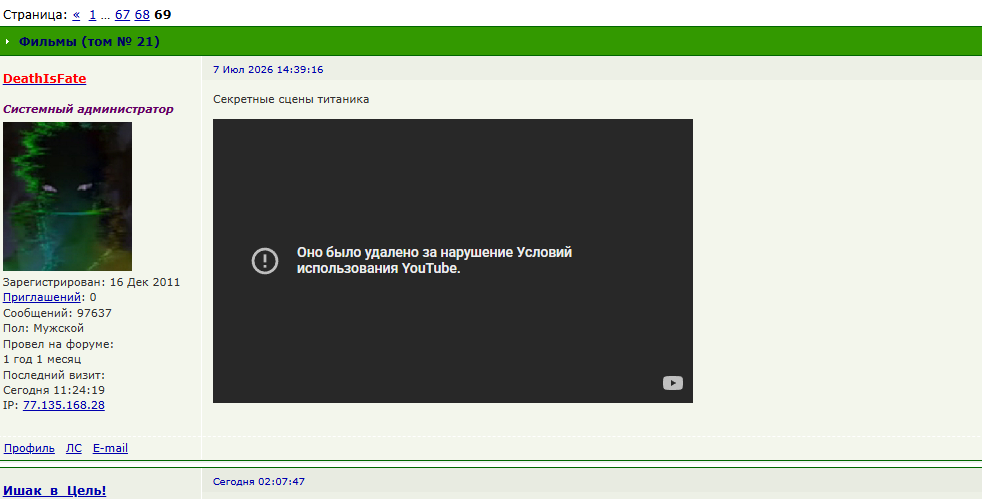
Task: Click the YouTube logo icon in player
Action: point(673,383)
